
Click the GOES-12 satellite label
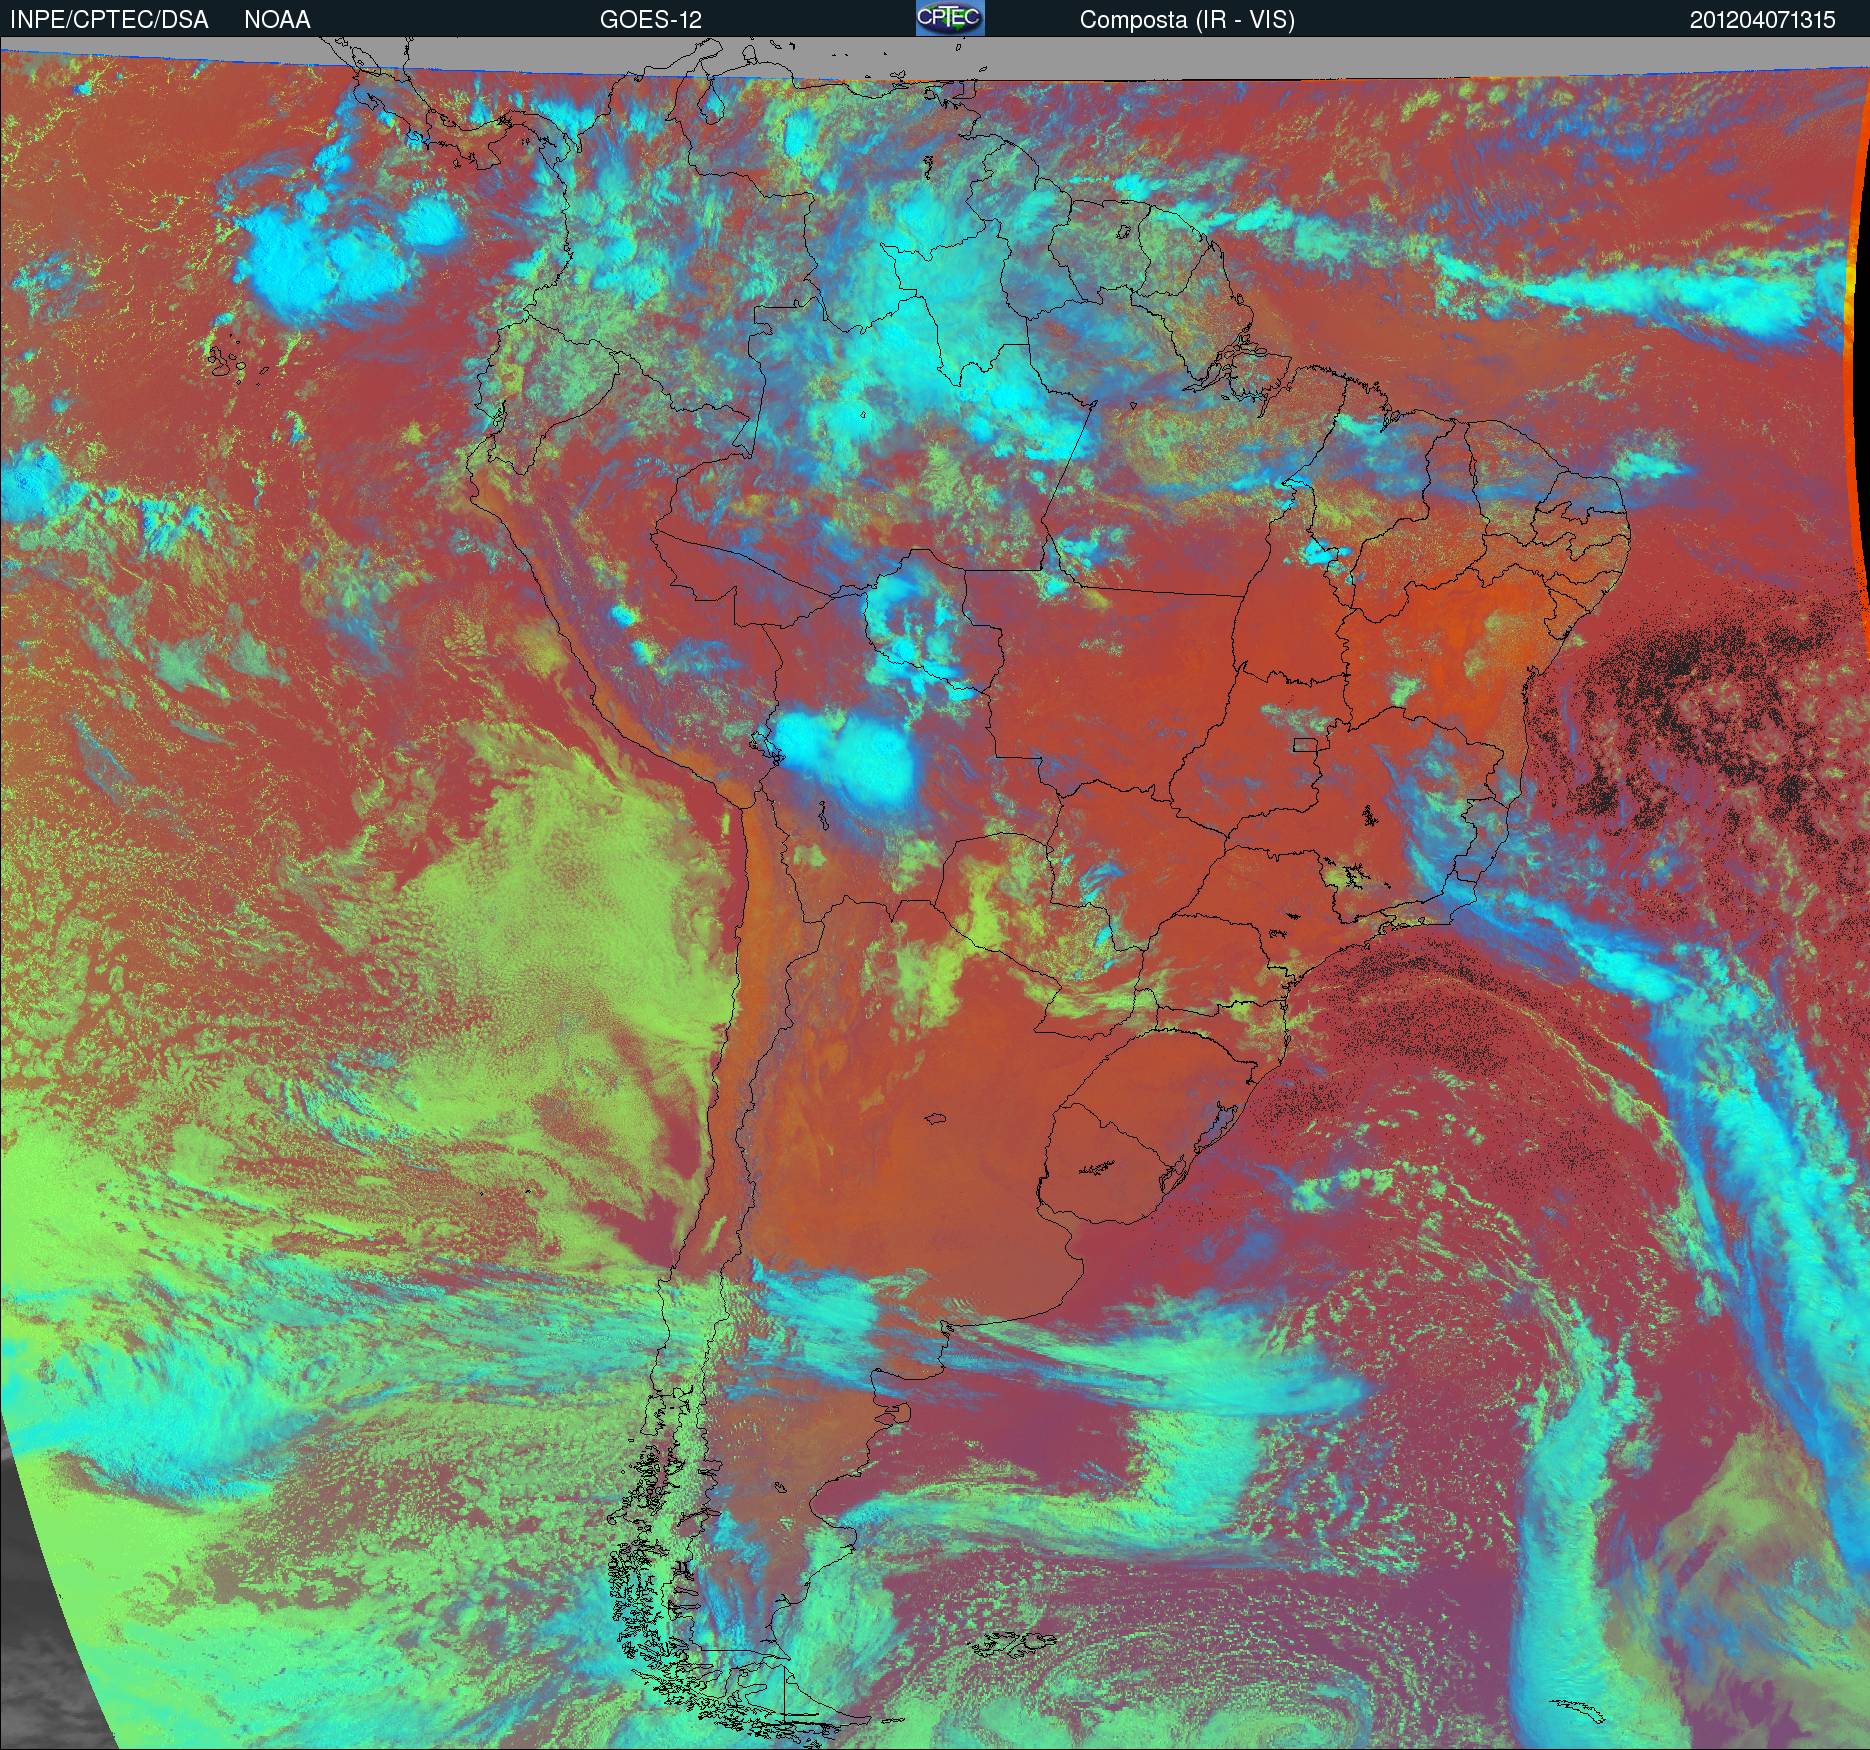coord(651,20)
